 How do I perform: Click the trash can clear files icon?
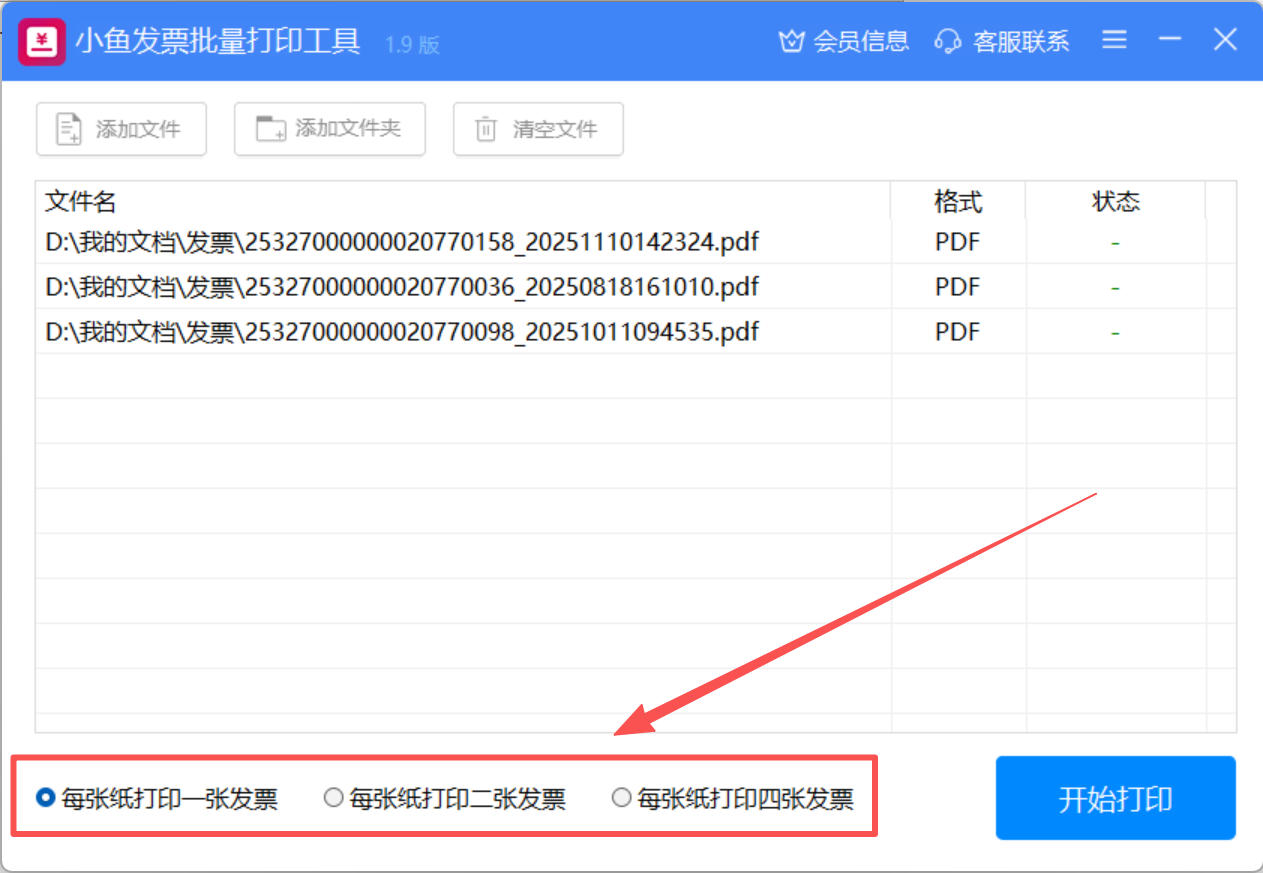point(486,129)
